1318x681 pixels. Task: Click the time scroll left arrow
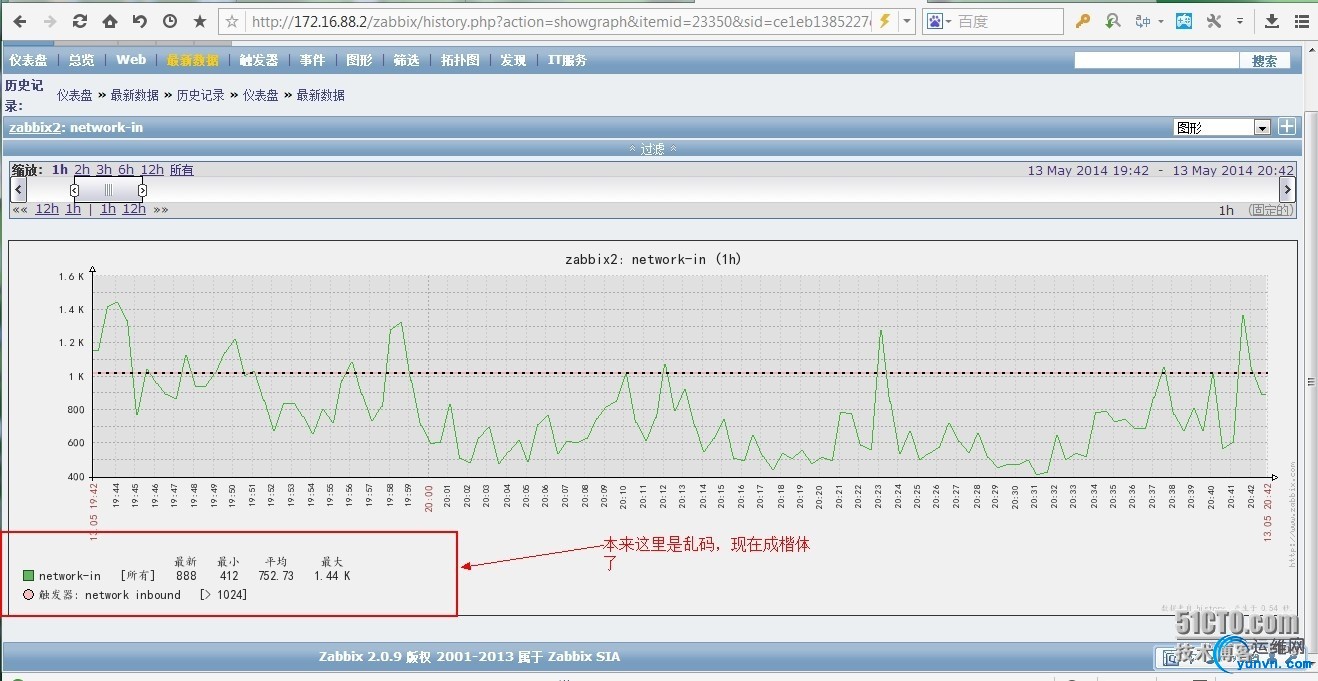pyautogui.click(x=18, y=190)
